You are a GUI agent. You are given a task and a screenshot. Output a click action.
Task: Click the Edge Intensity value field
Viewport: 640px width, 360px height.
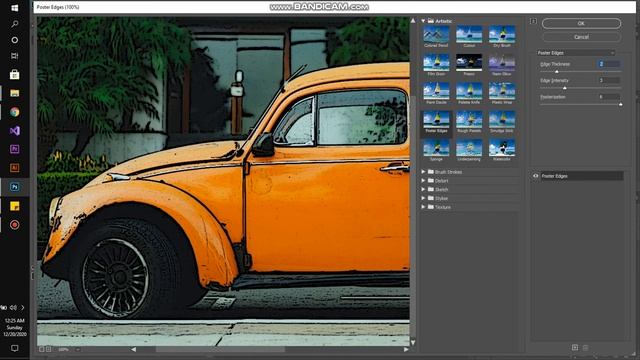(609, 80)
